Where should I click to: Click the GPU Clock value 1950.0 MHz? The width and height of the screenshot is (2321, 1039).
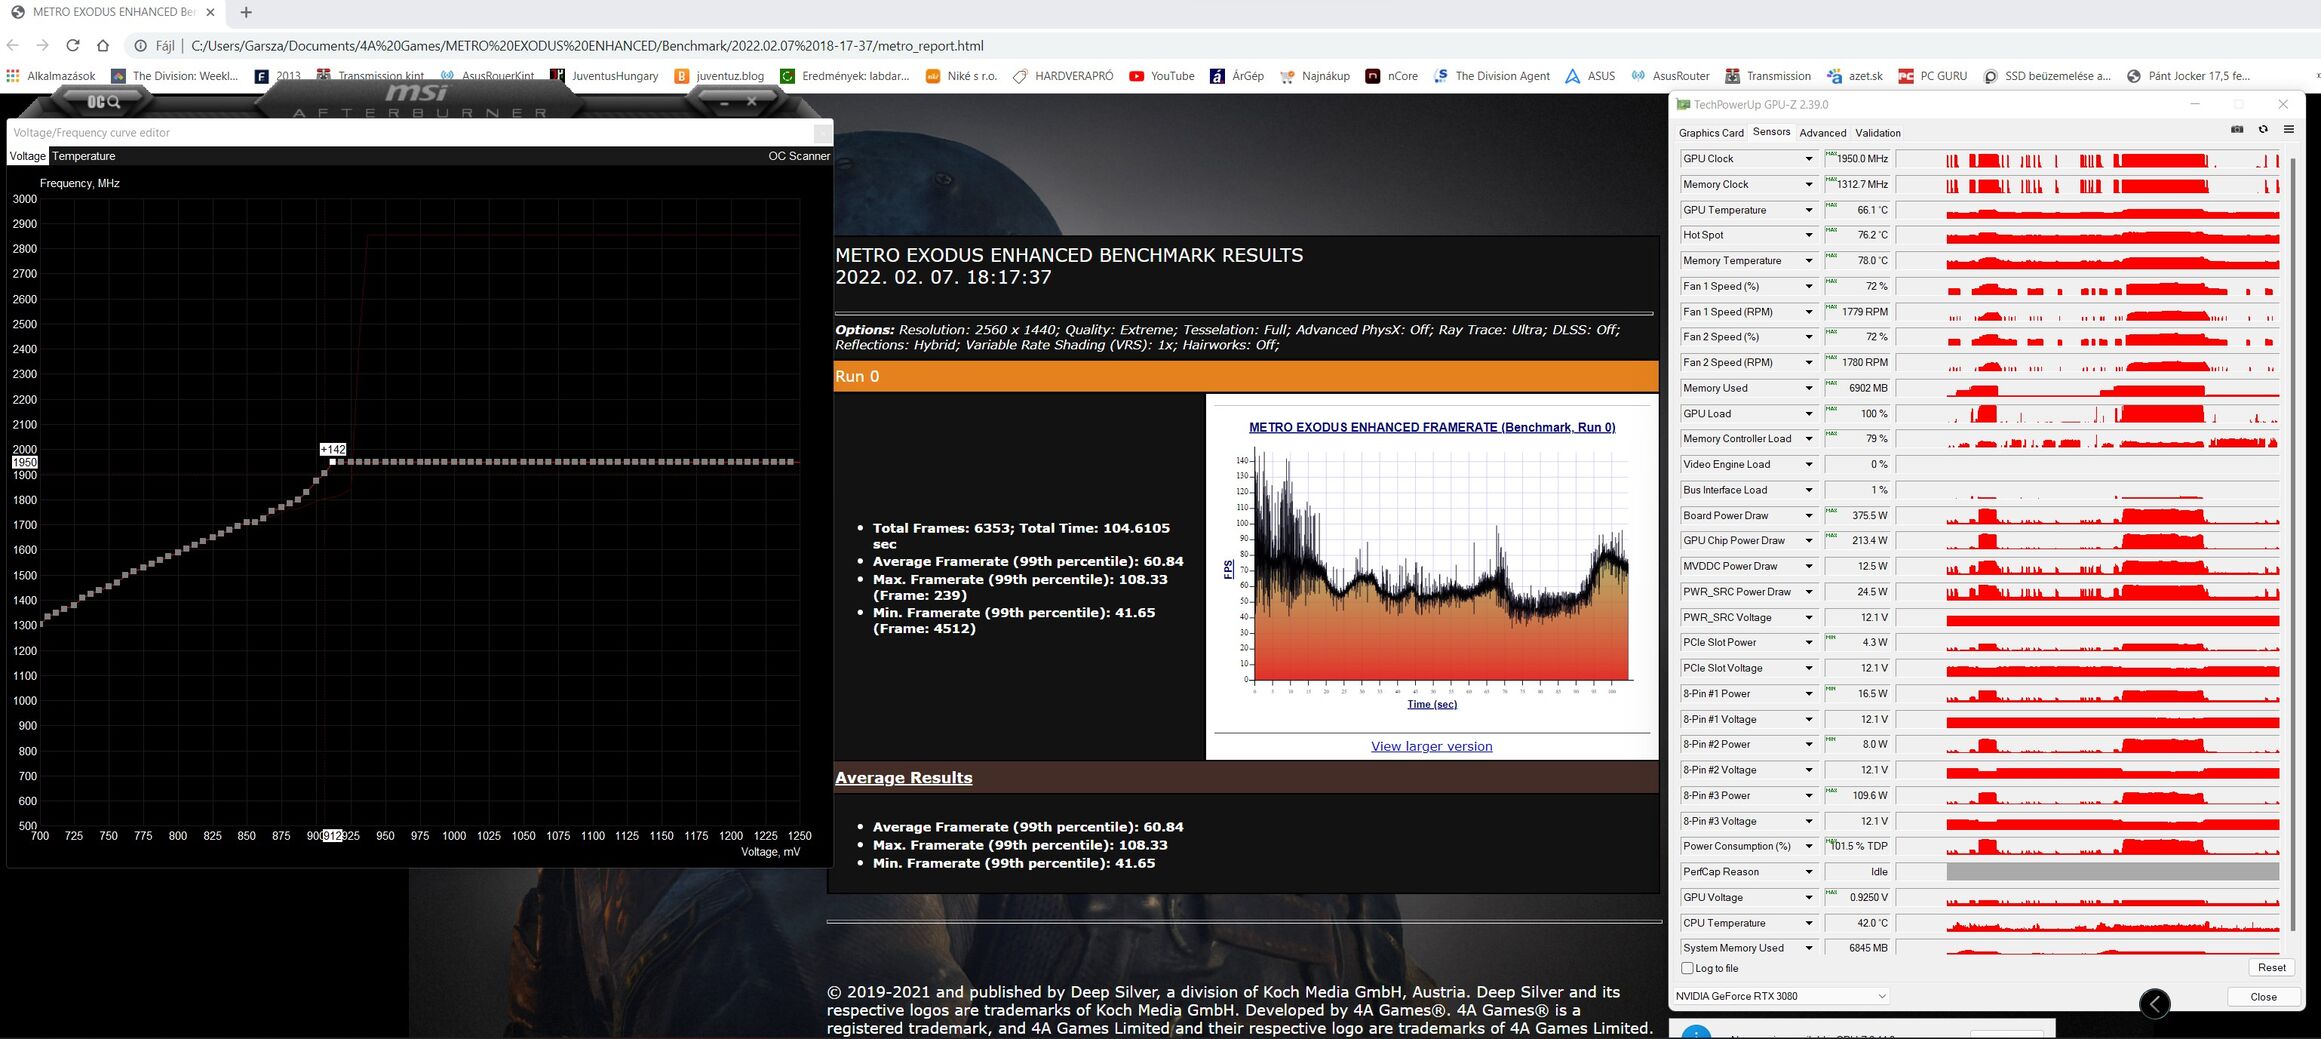click(x=1857, y=159)
